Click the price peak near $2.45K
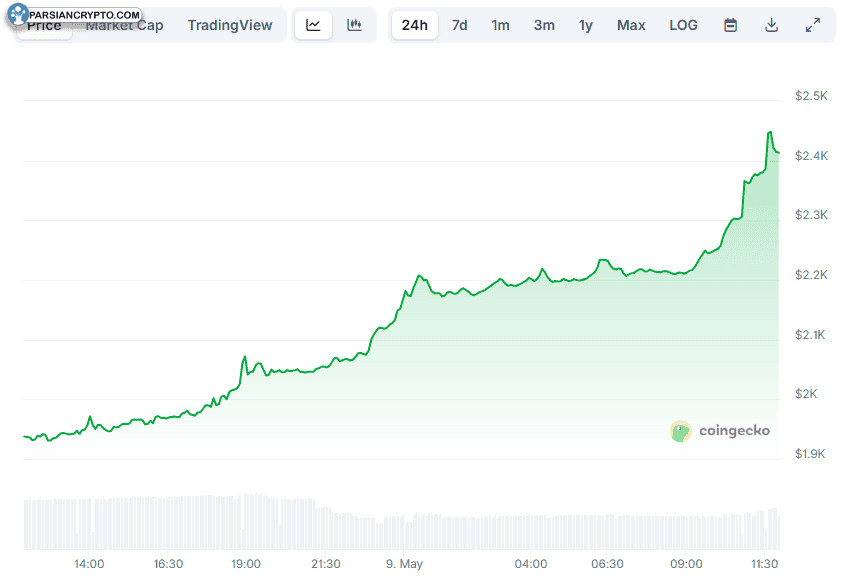842x582 pixels. [770, 132]
